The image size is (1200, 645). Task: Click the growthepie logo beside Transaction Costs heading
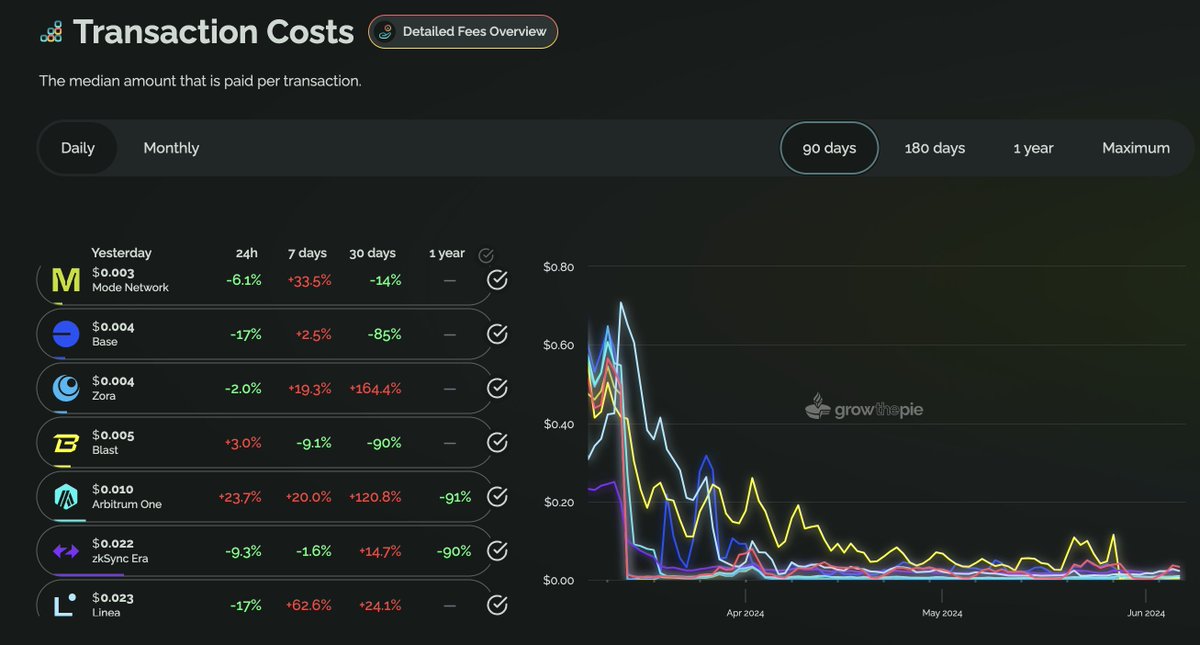click(51, 31)
